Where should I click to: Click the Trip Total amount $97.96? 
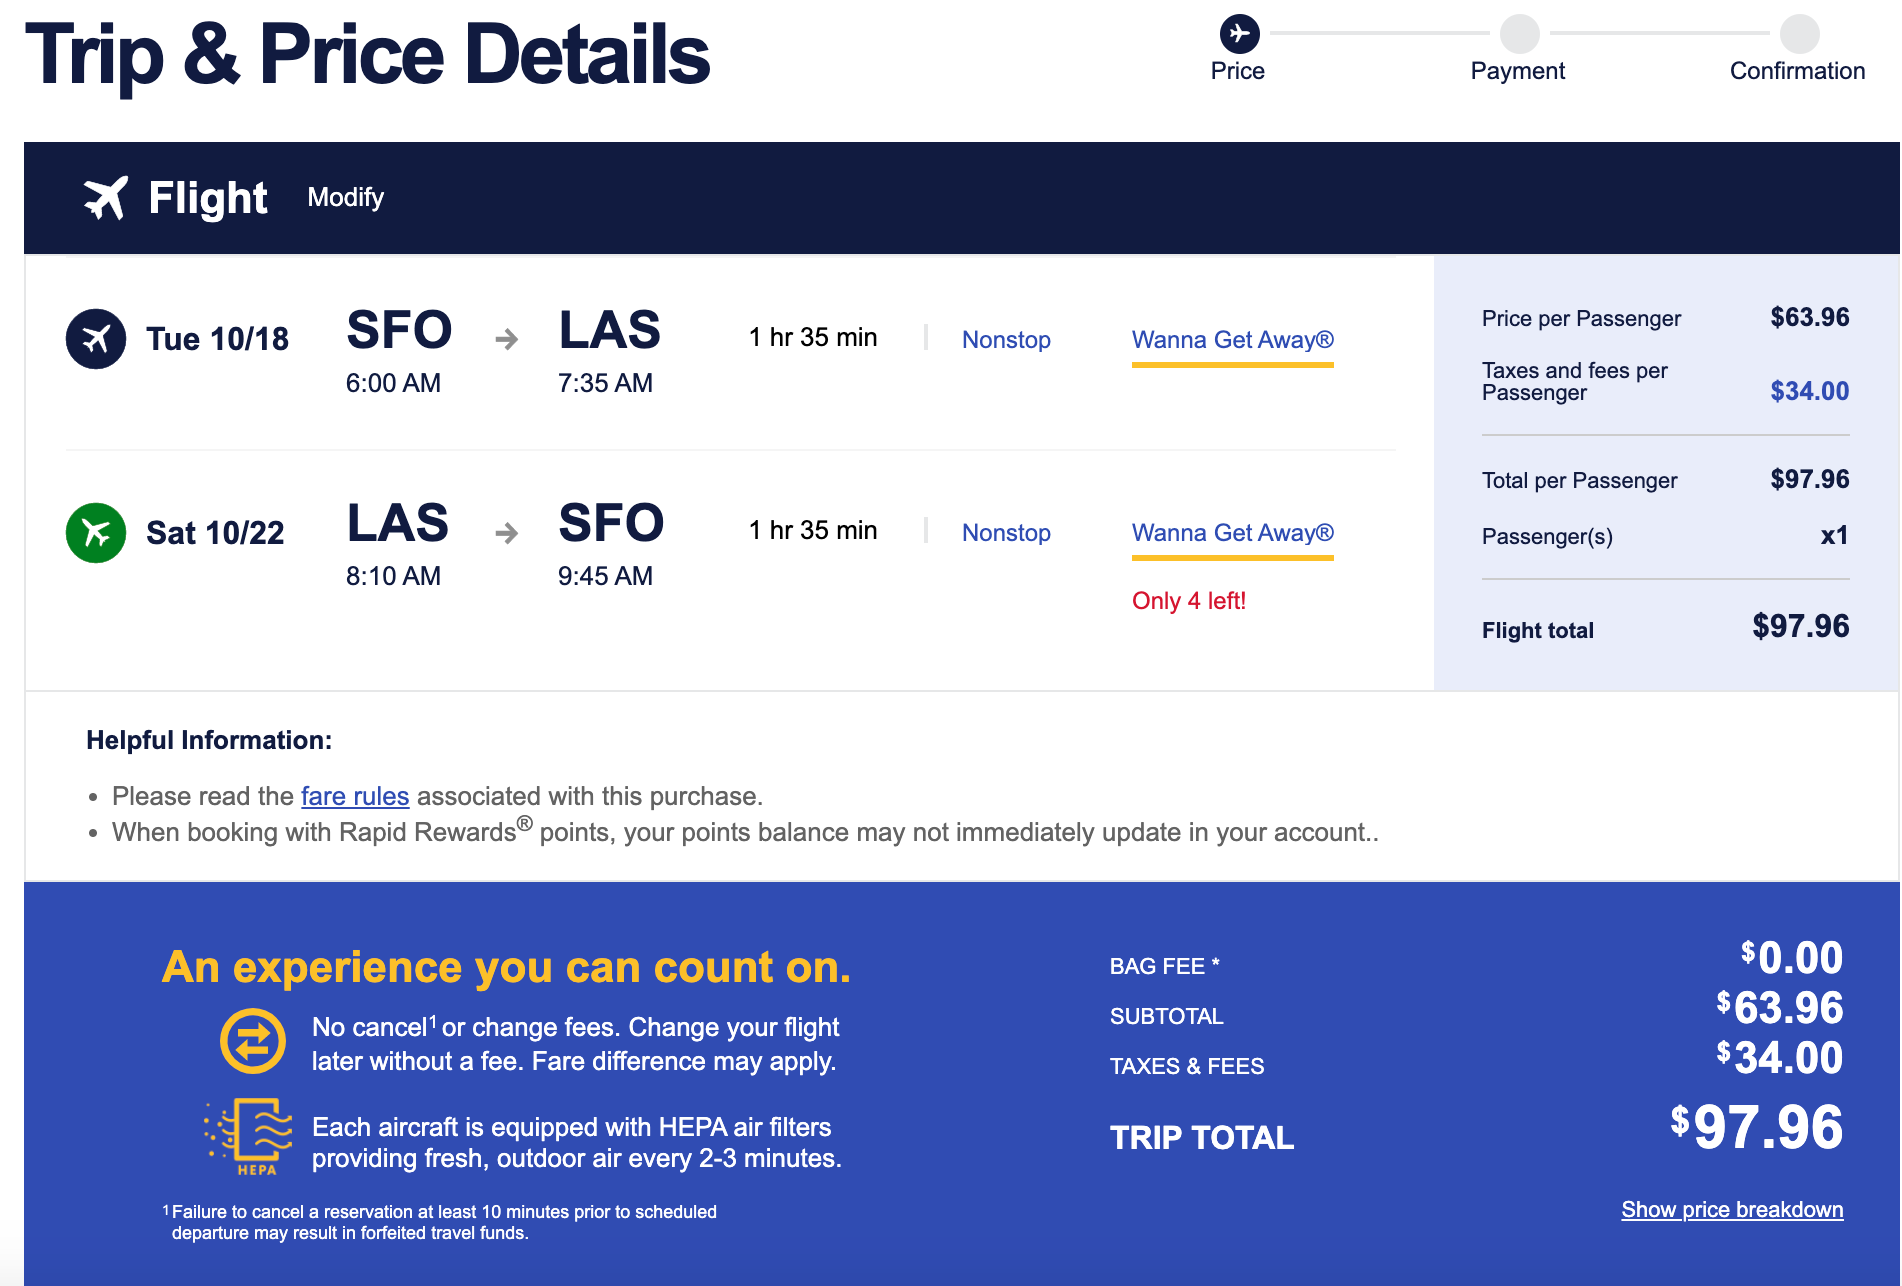(1756, 1128)
